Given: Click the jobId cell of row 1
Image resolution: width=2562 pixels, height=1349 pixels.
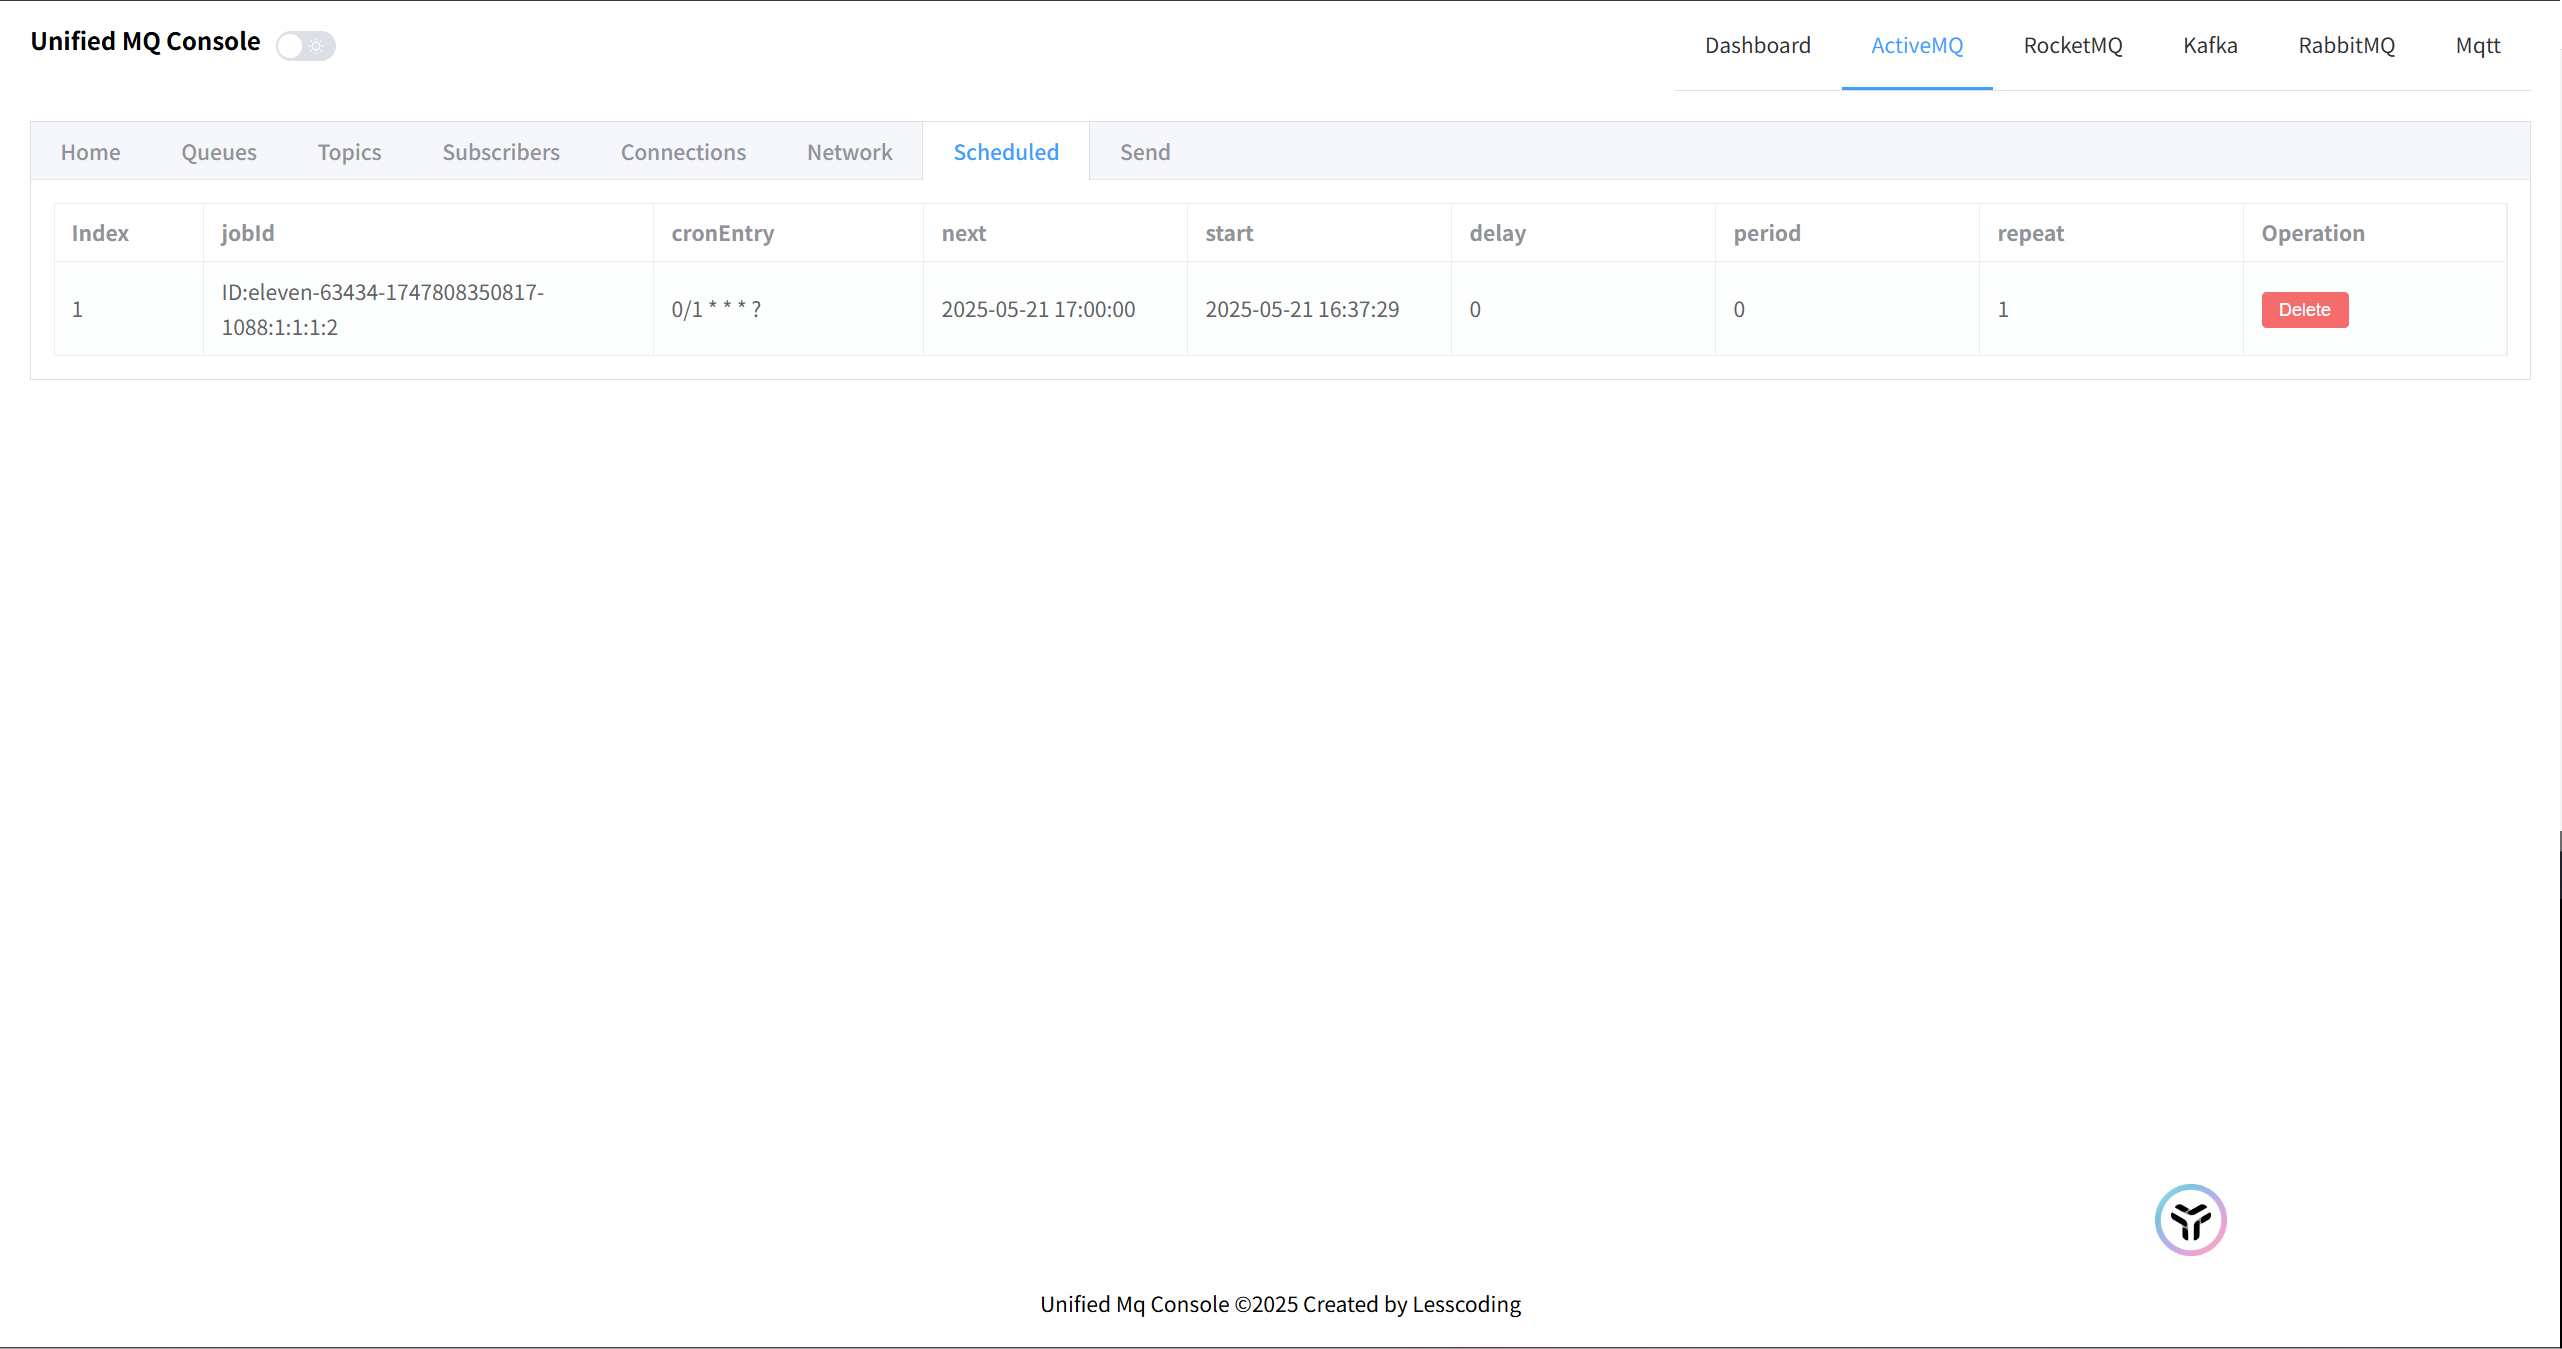Looking at the screenshot, I should [x=382, y=310].
